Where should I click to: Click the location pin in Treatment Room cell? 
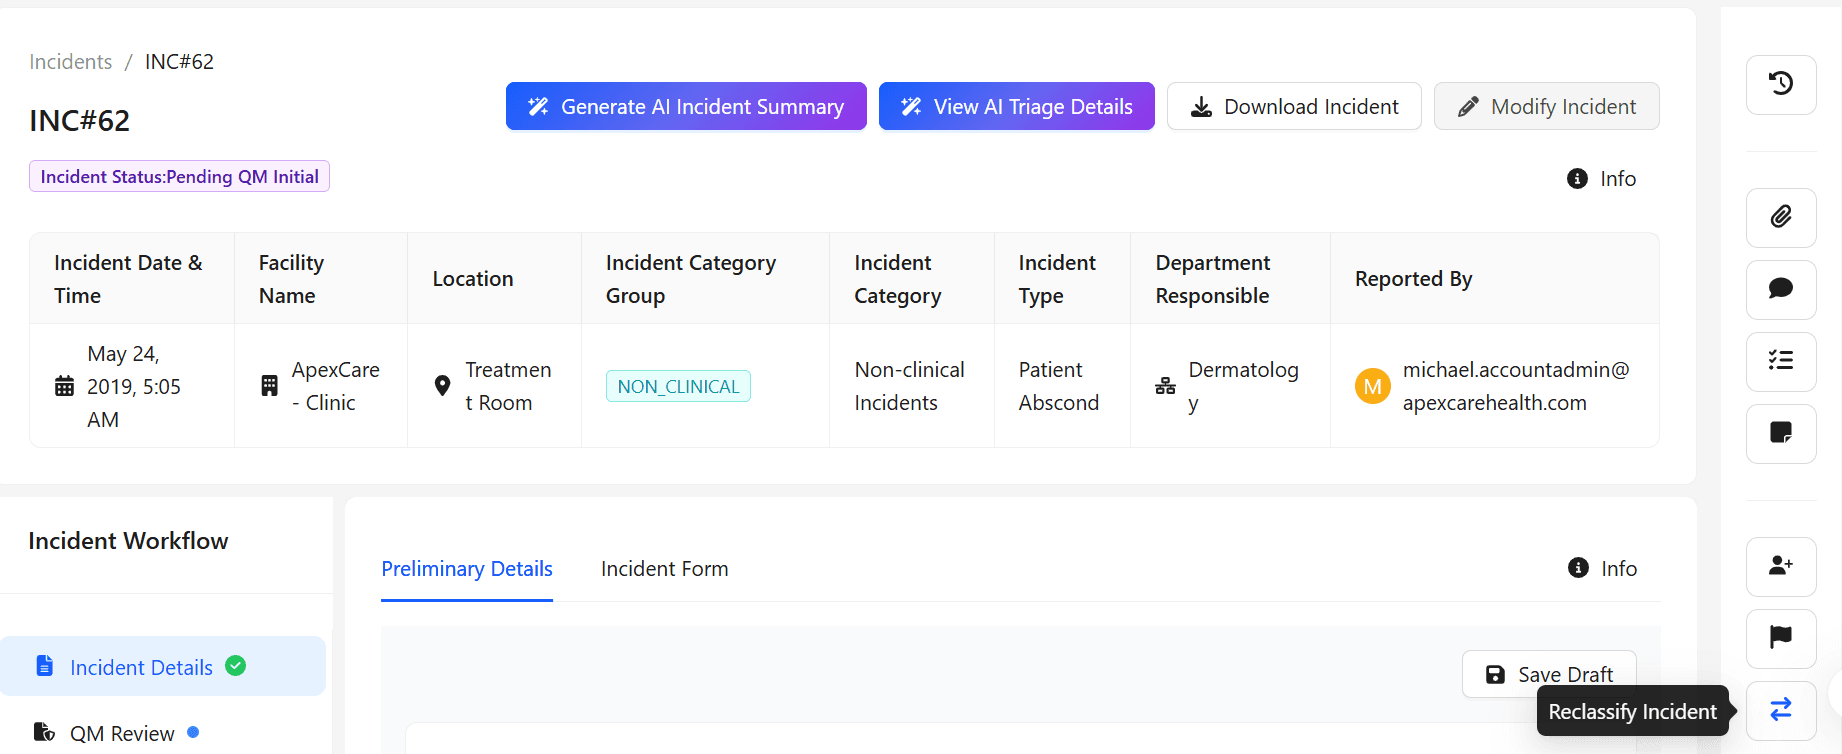pyautogui.click(x=443, y=385)
